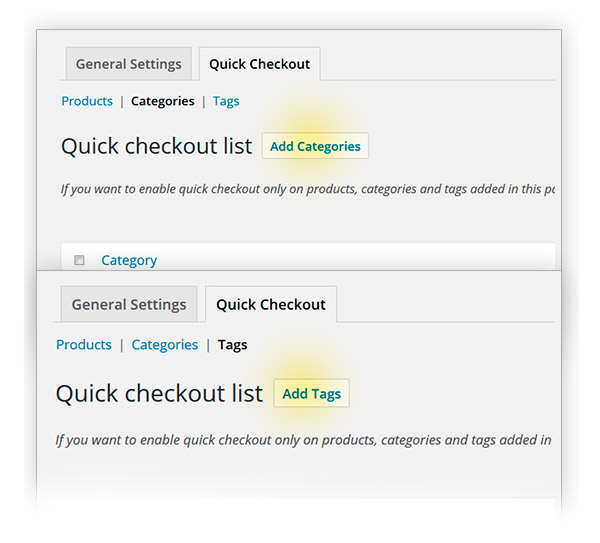The width and height of the screenshot is (600, 543).
Task: Open General Settings tab in the Categories view
Action: 129,64
